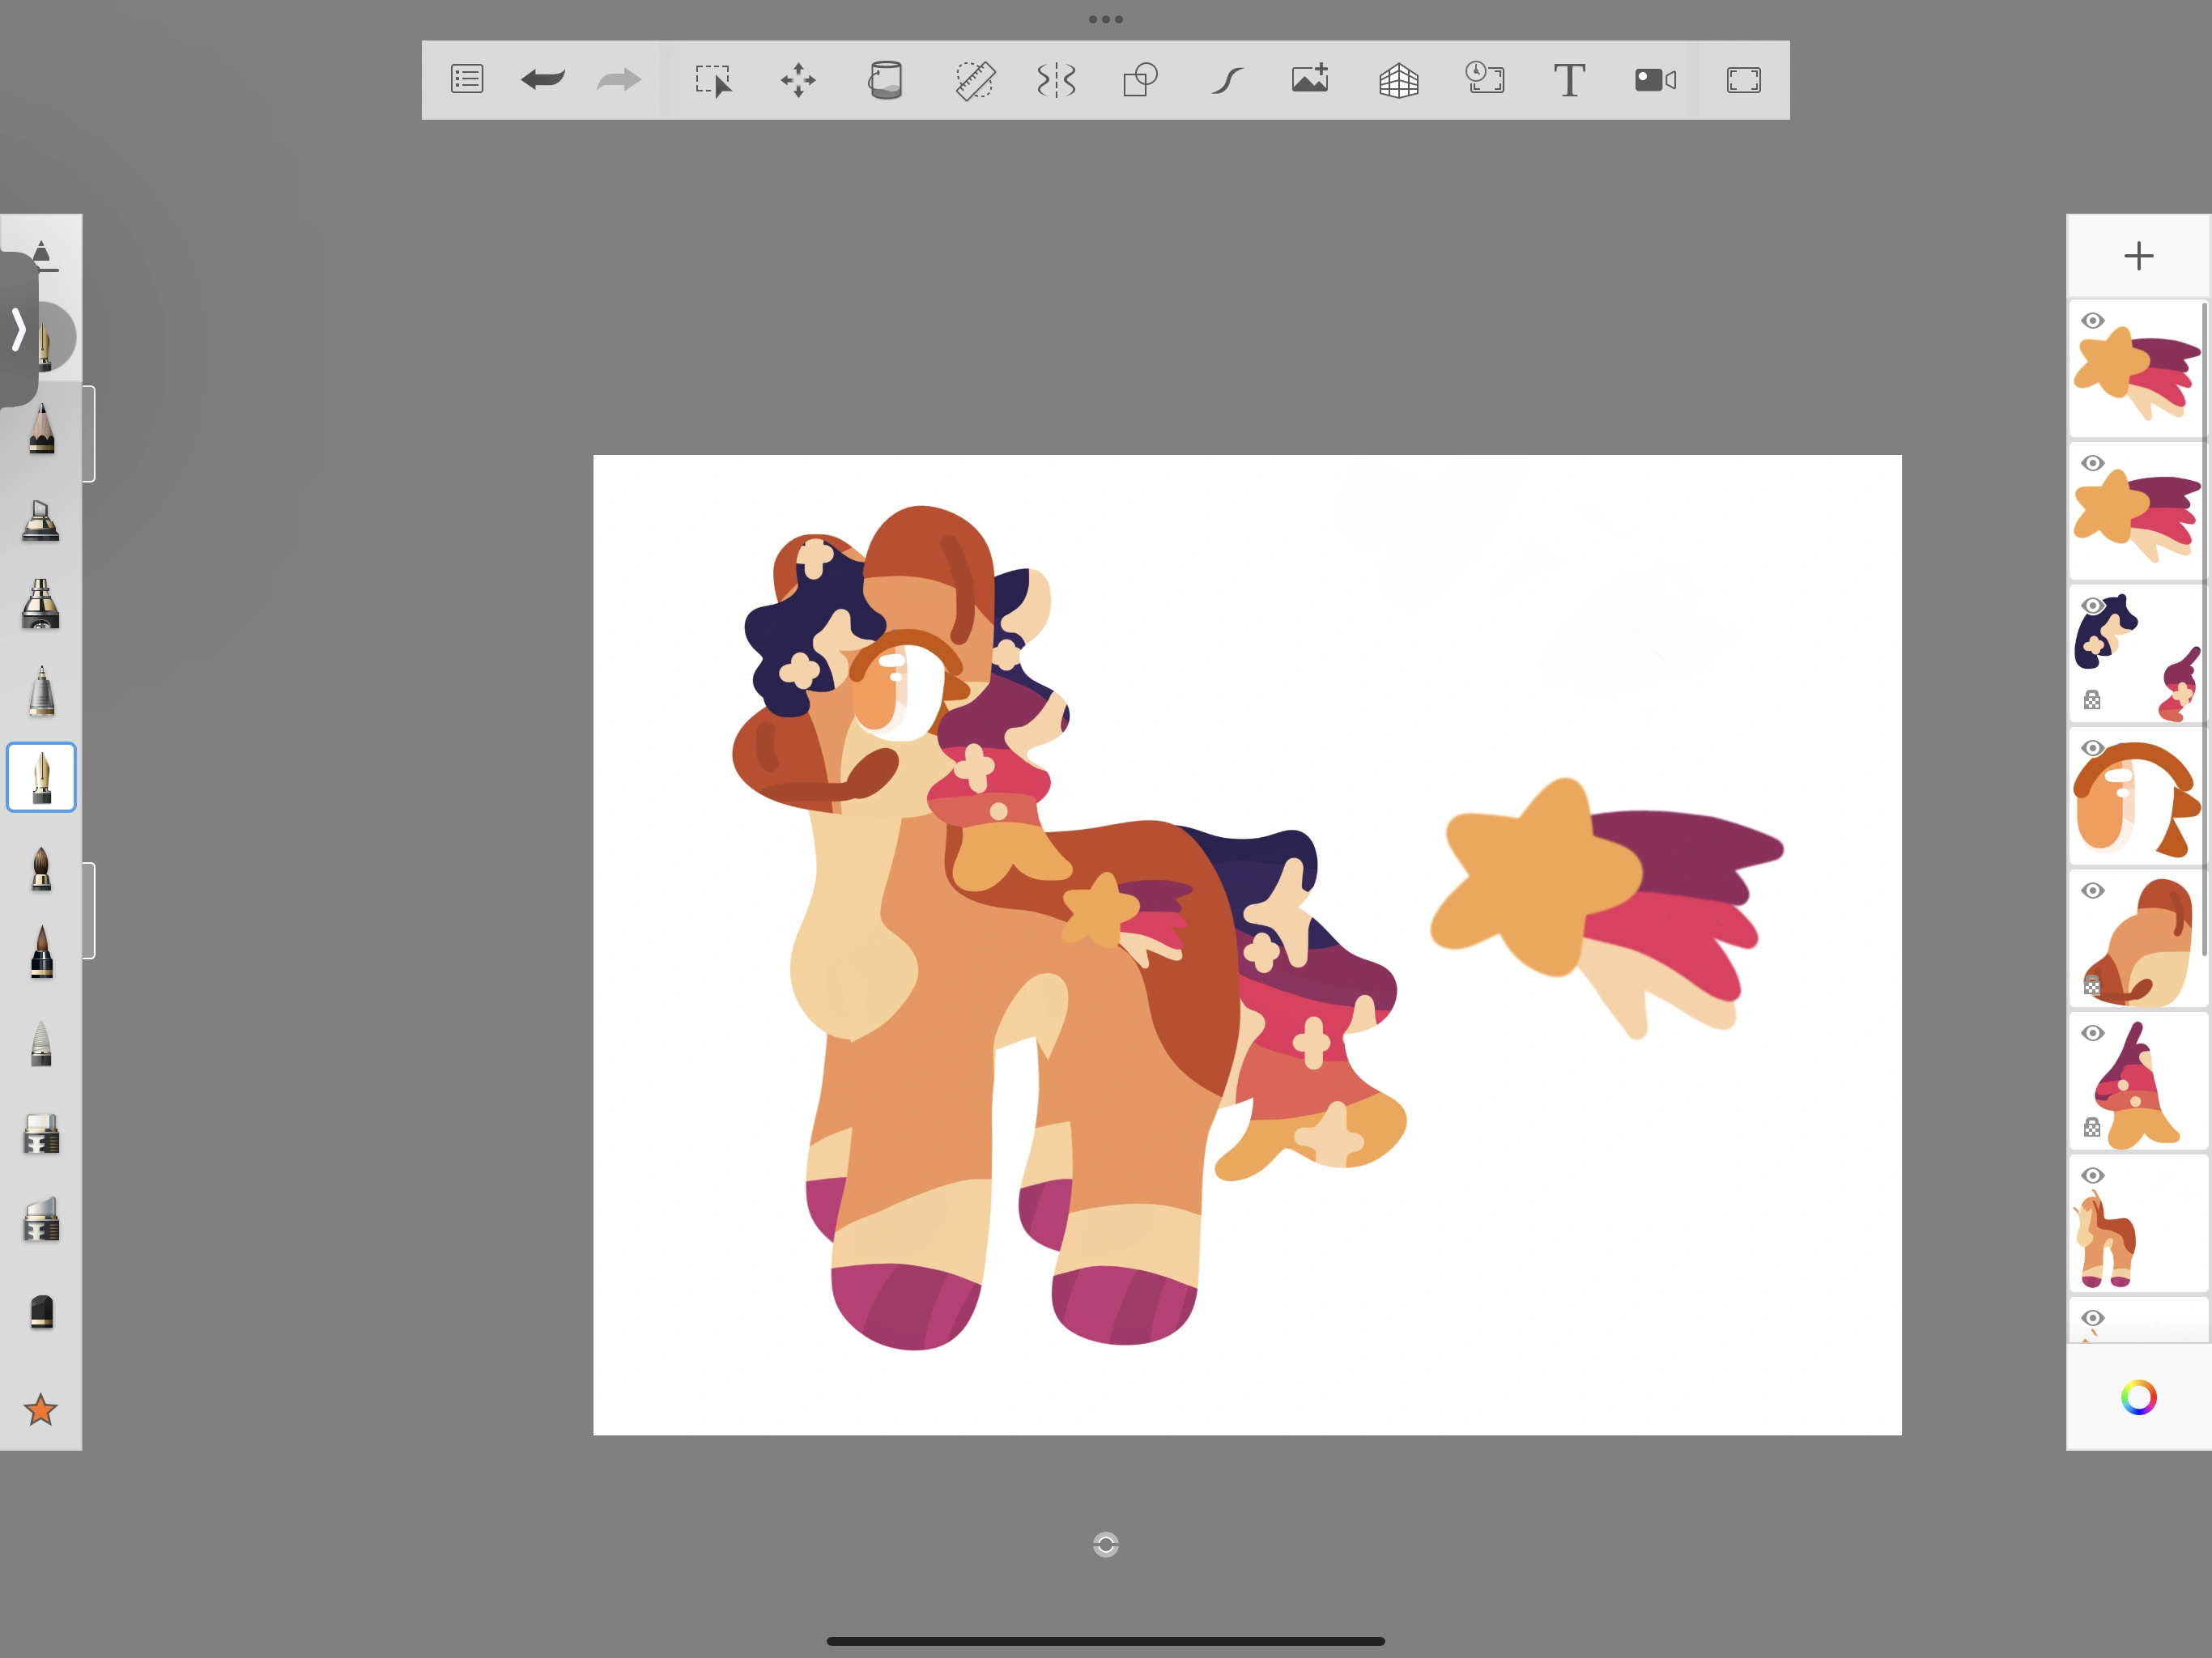Open the color wheel picker
The height and width of the screenshot is (1658, 2212).
coord(2138,1397)
